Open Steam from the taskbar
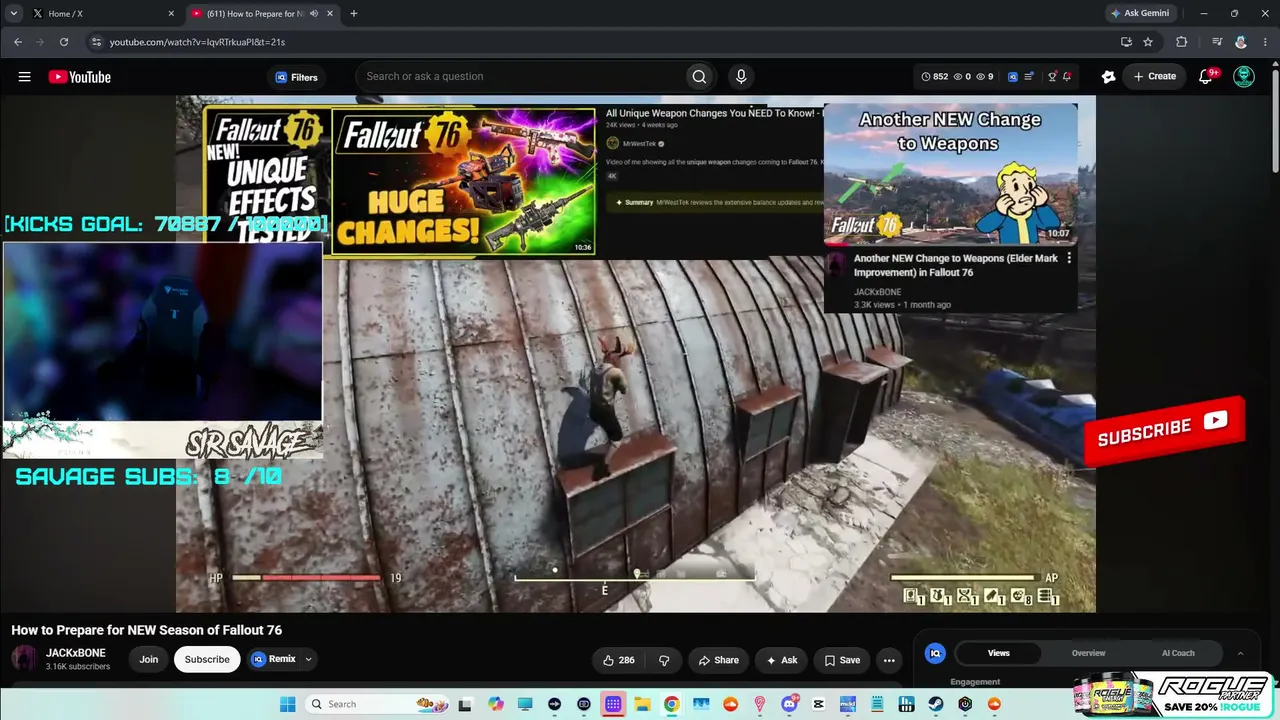The height and width of the screenshot is (720, 1280). point(936,704)
